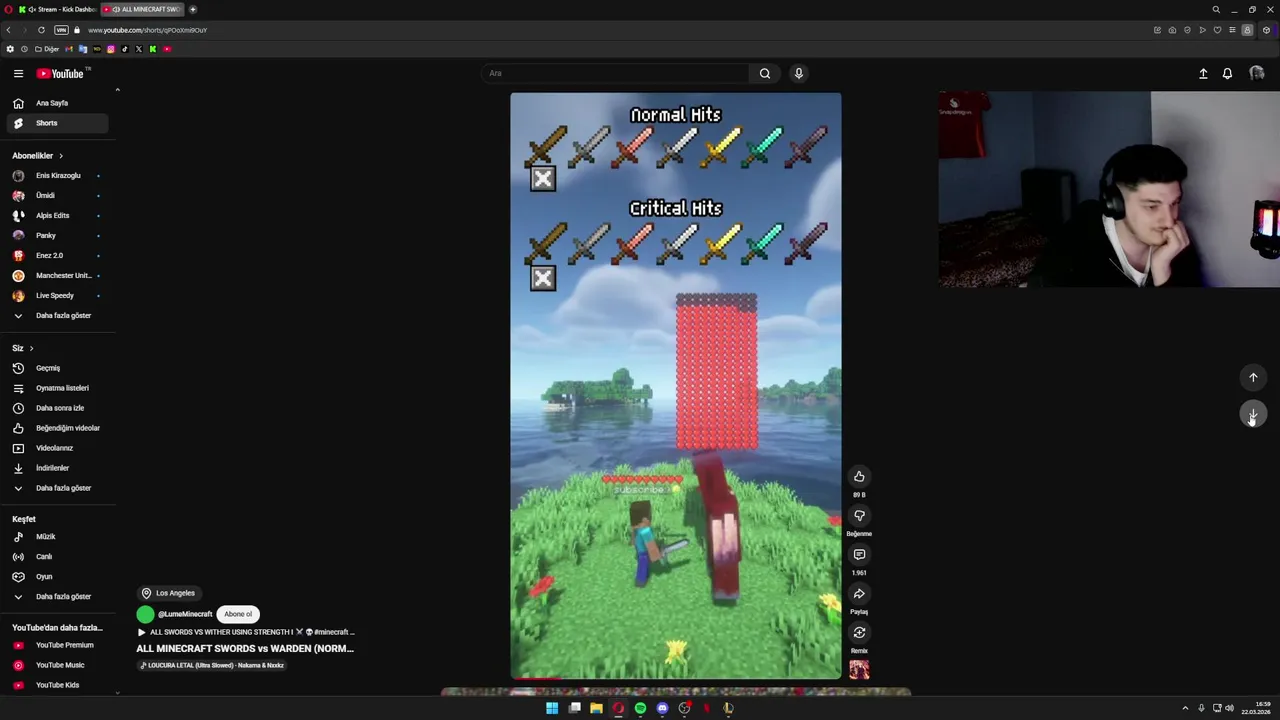Open the Enis Kirazoglu channel subscription
Viewport: 1280px width, 720px height.
pyautogui.click(x=58, y=176)
